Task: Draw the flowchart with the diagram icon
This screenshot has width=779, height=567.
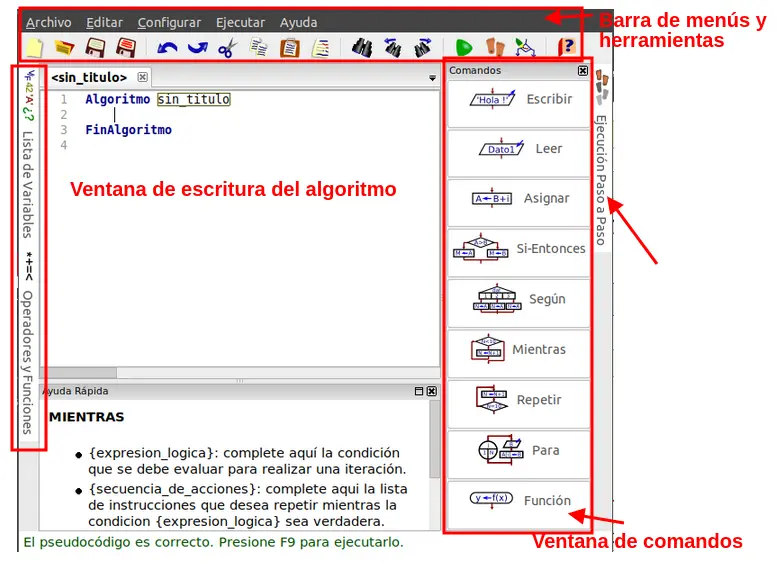Action: point(525,48)
